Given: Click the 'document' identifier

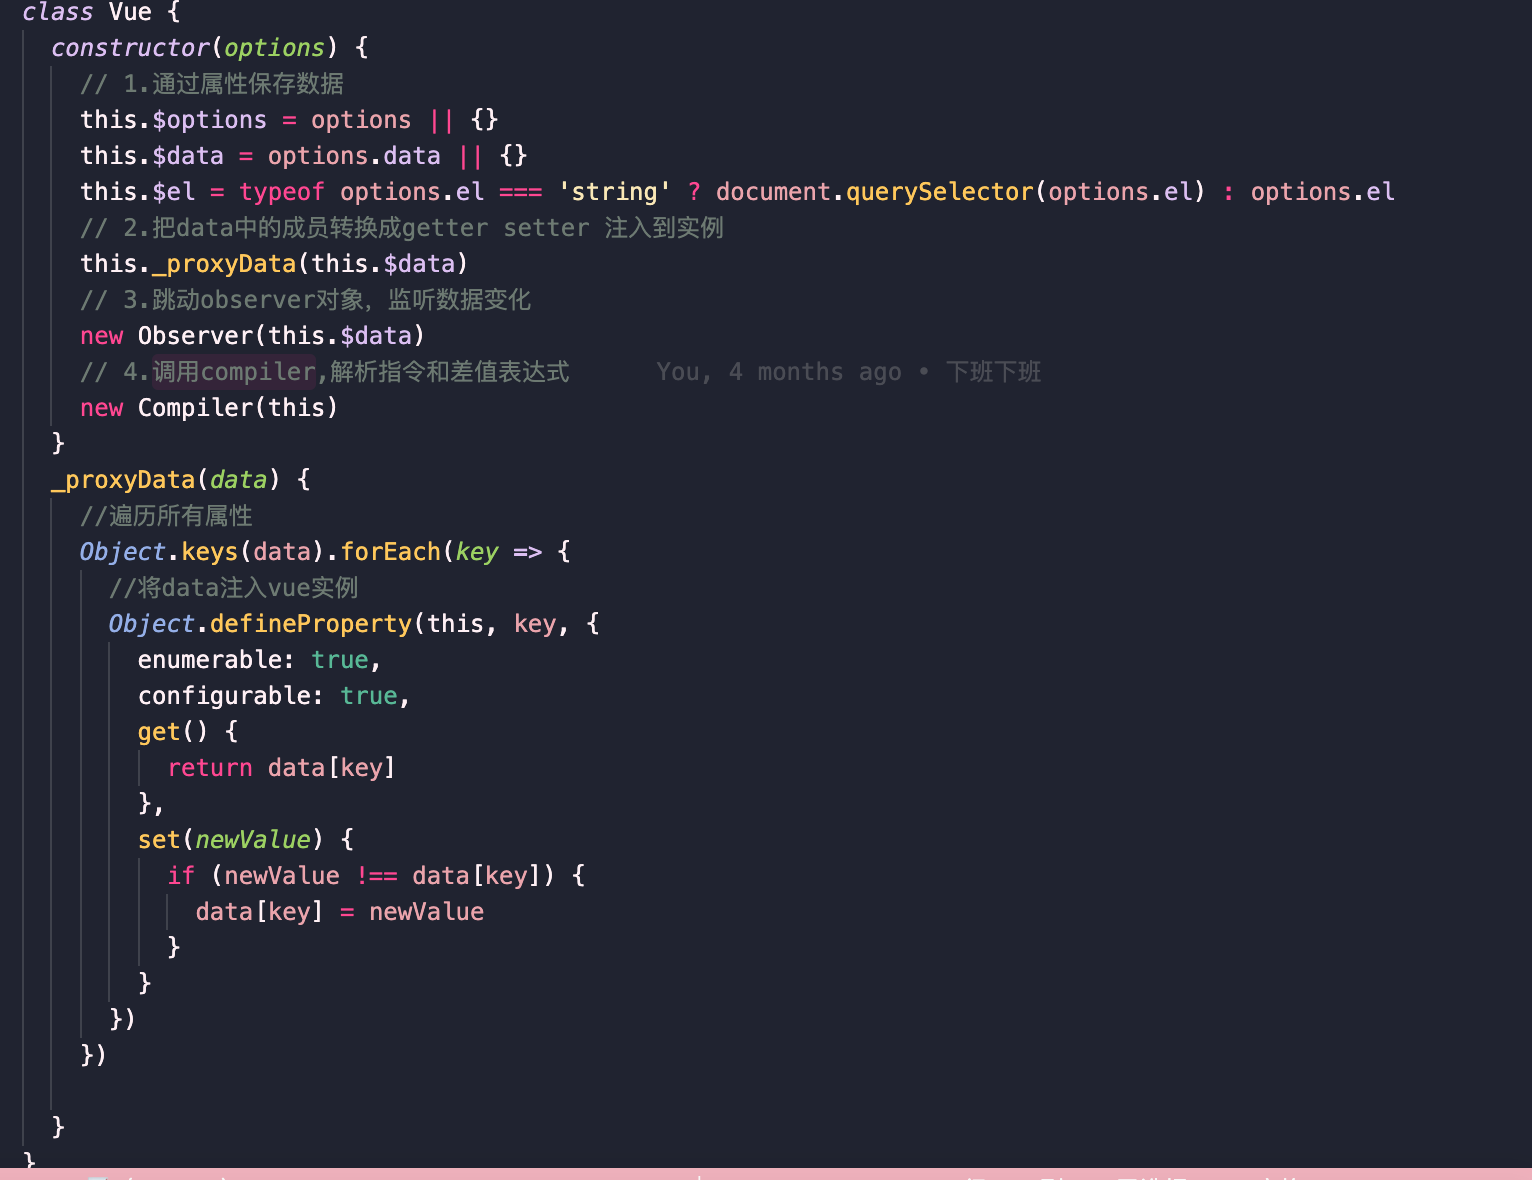Looking at the screenshot, I should [773, 192].
